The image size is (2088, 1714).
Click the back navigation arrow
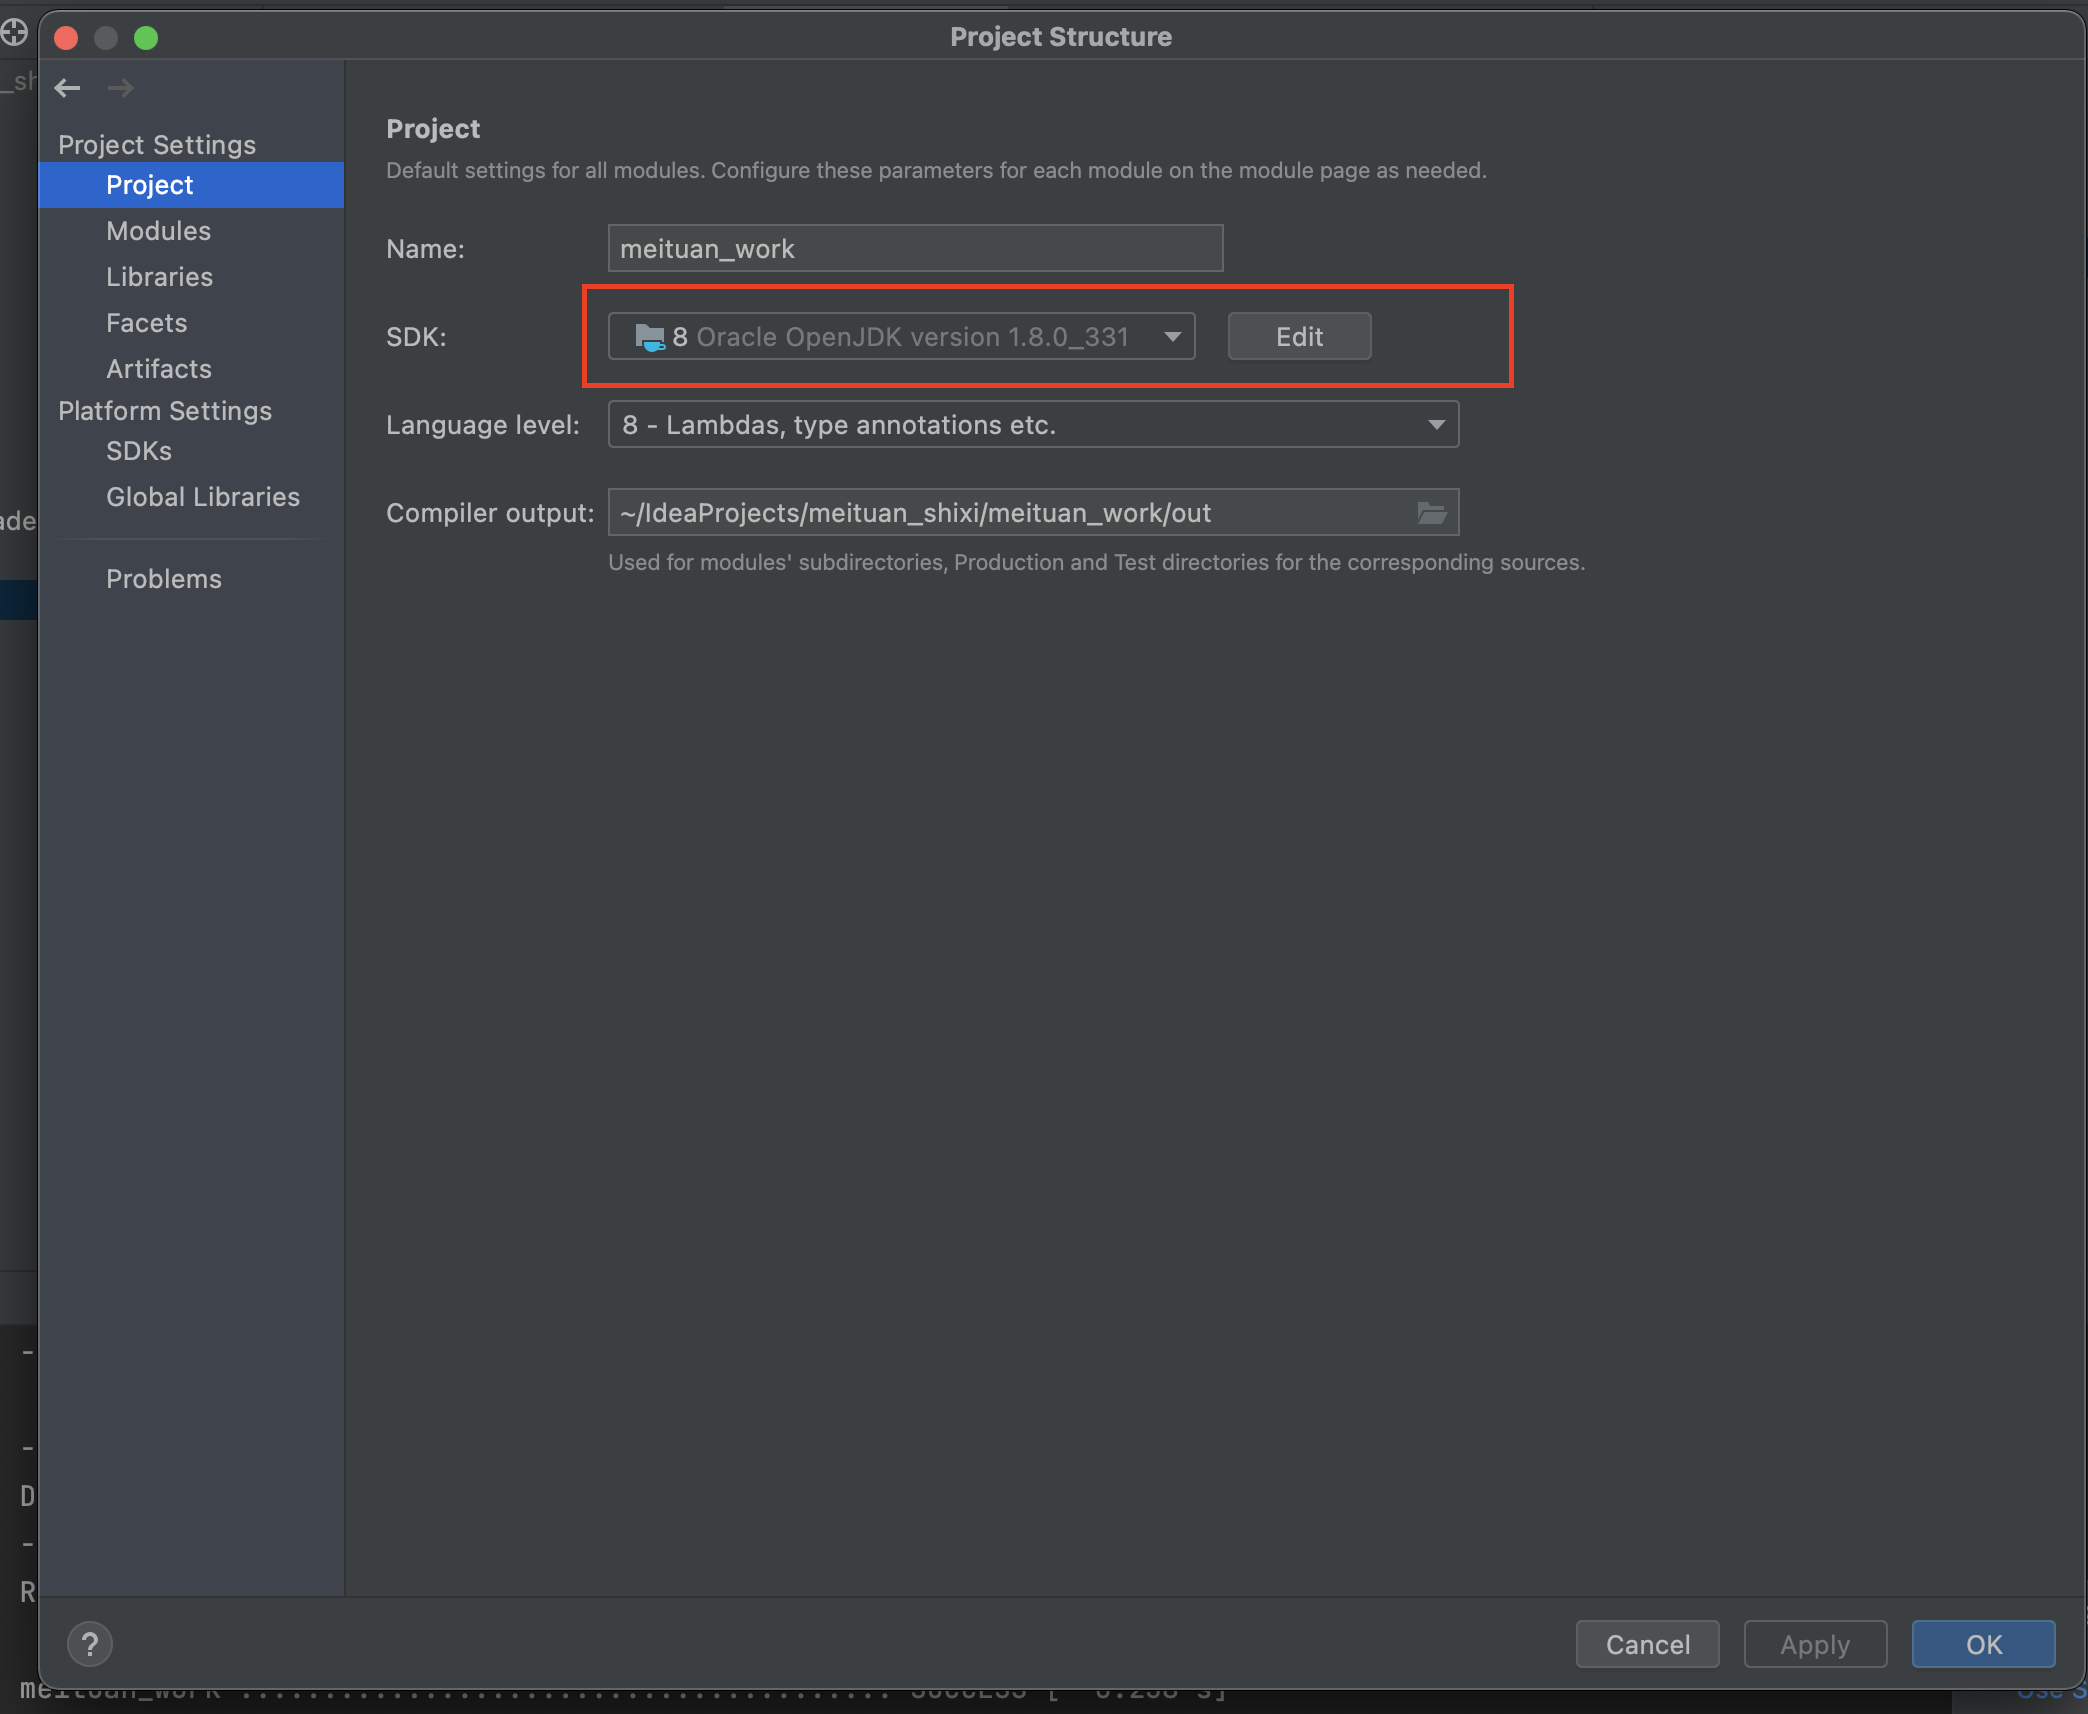tap(67, 88)
